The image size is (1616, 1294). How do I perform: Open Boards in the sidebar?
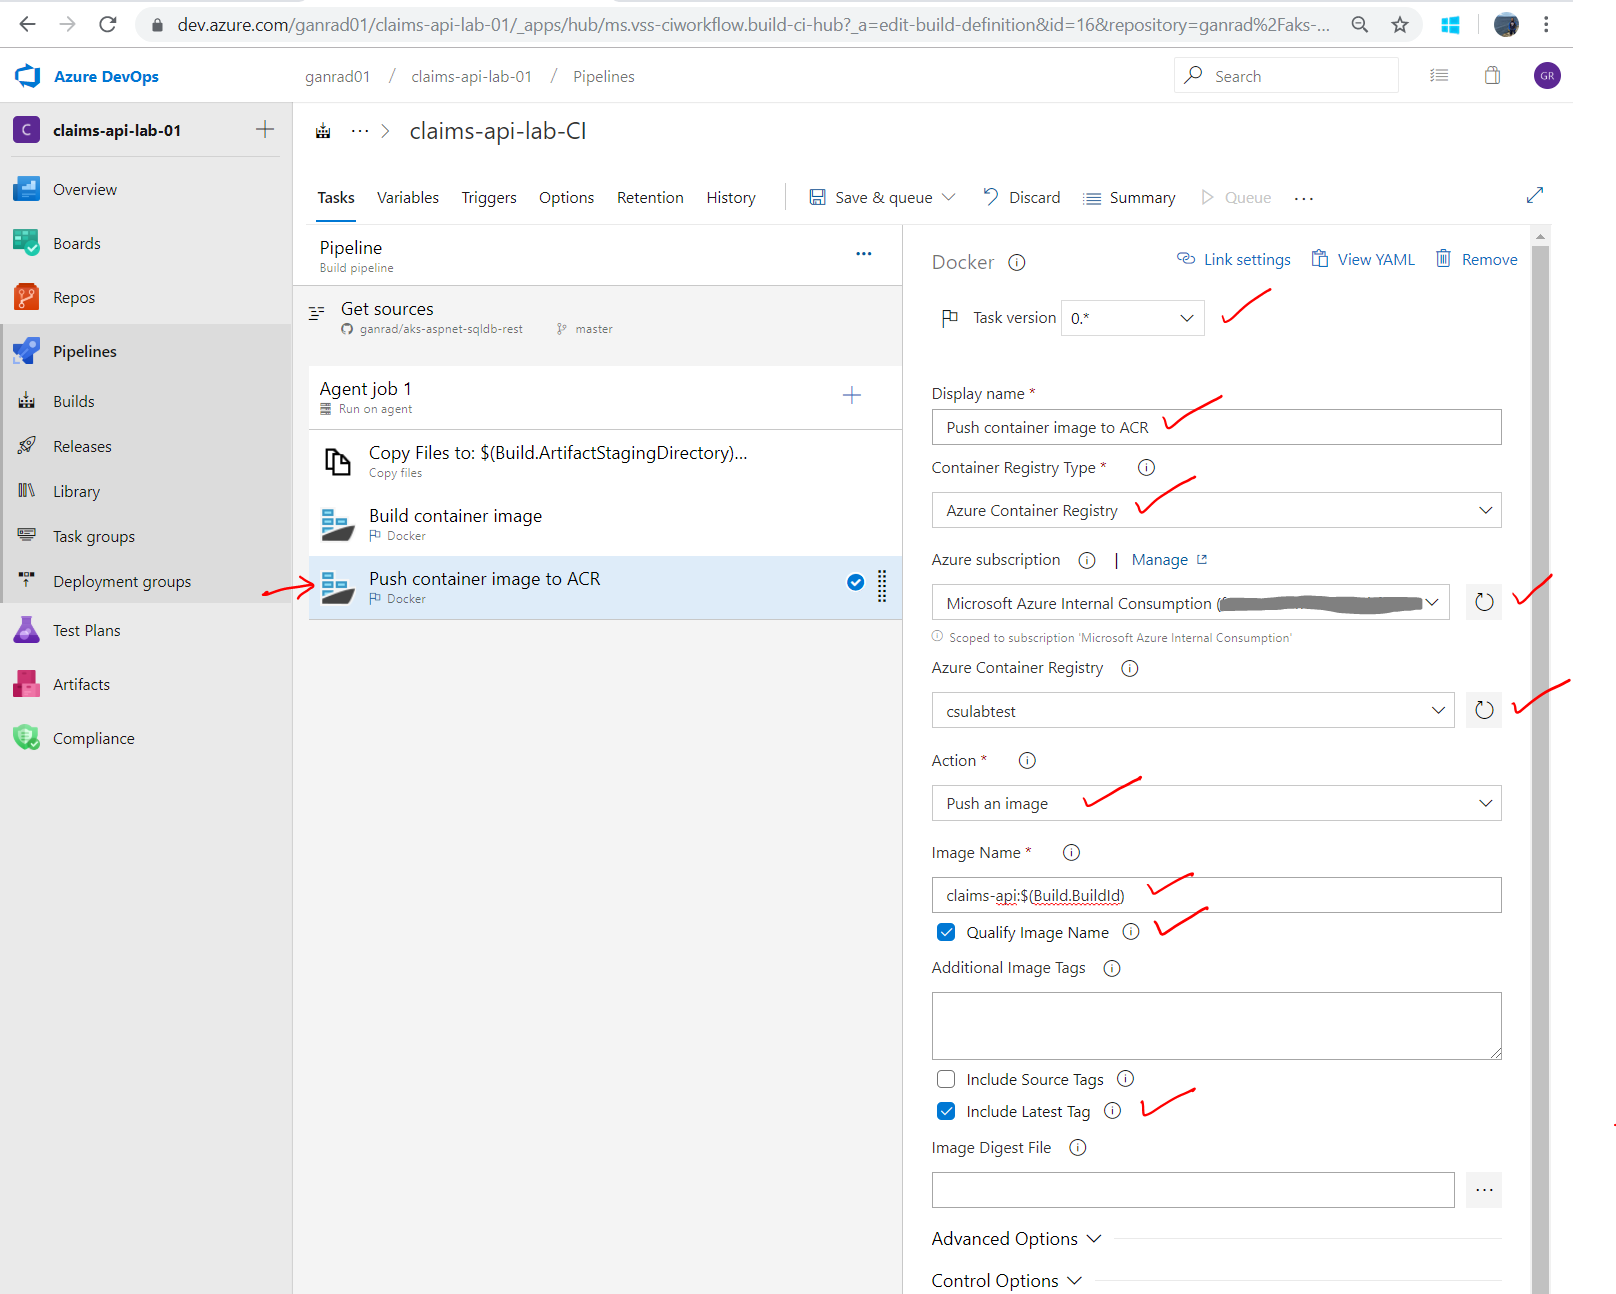(76, 243)
